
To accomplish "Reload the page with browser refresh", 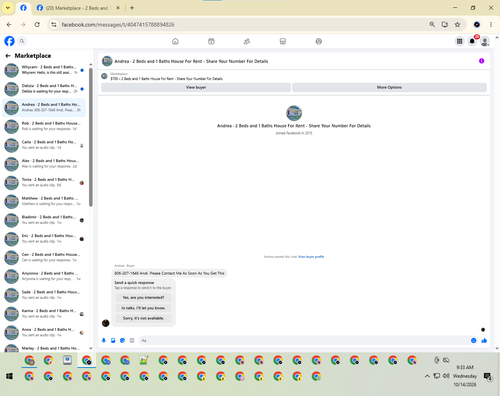I will click(37, 25).
